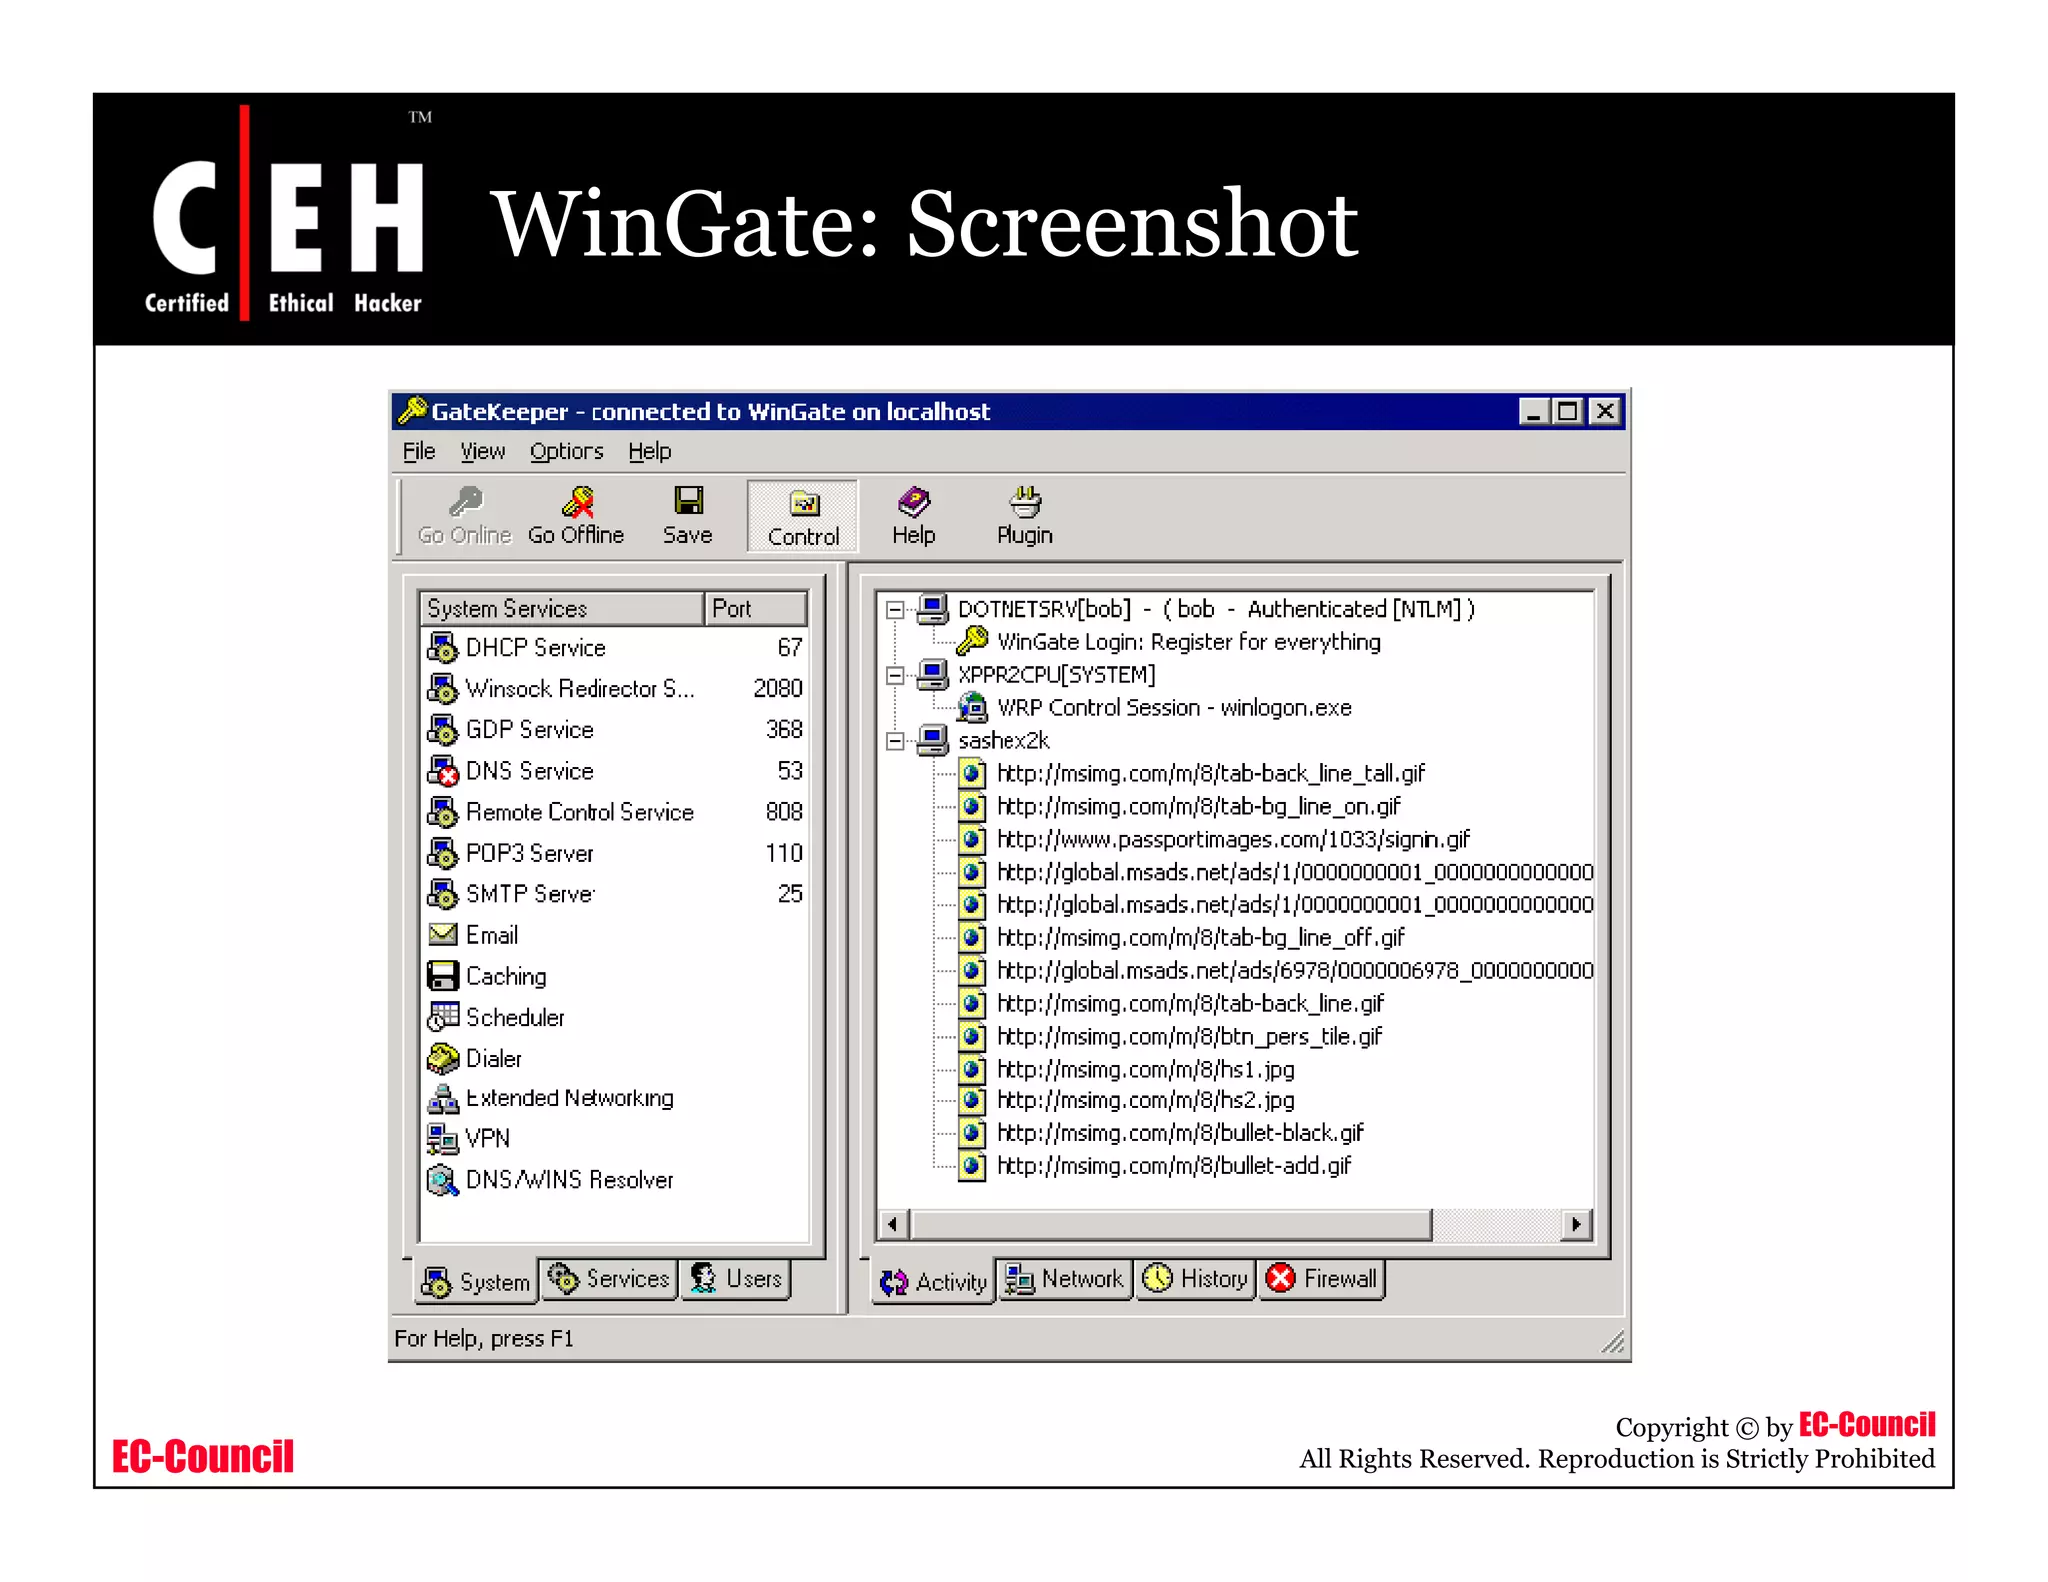Select http://msimg.com/m/8/tab-bg_line_on.gif entry
2048x1582 pixels.
point(1198,806)
